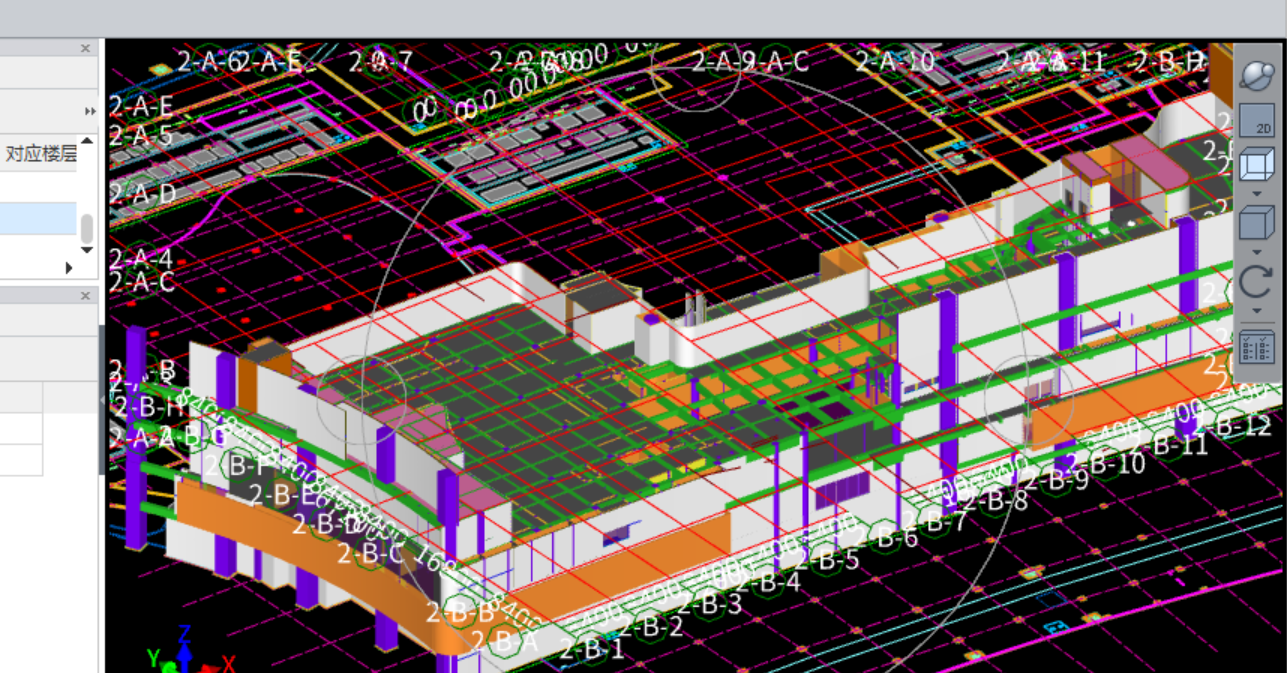Switch to 2D view mode
The height and width of the screenshot is (673, 1287).
click(1257, 122)
